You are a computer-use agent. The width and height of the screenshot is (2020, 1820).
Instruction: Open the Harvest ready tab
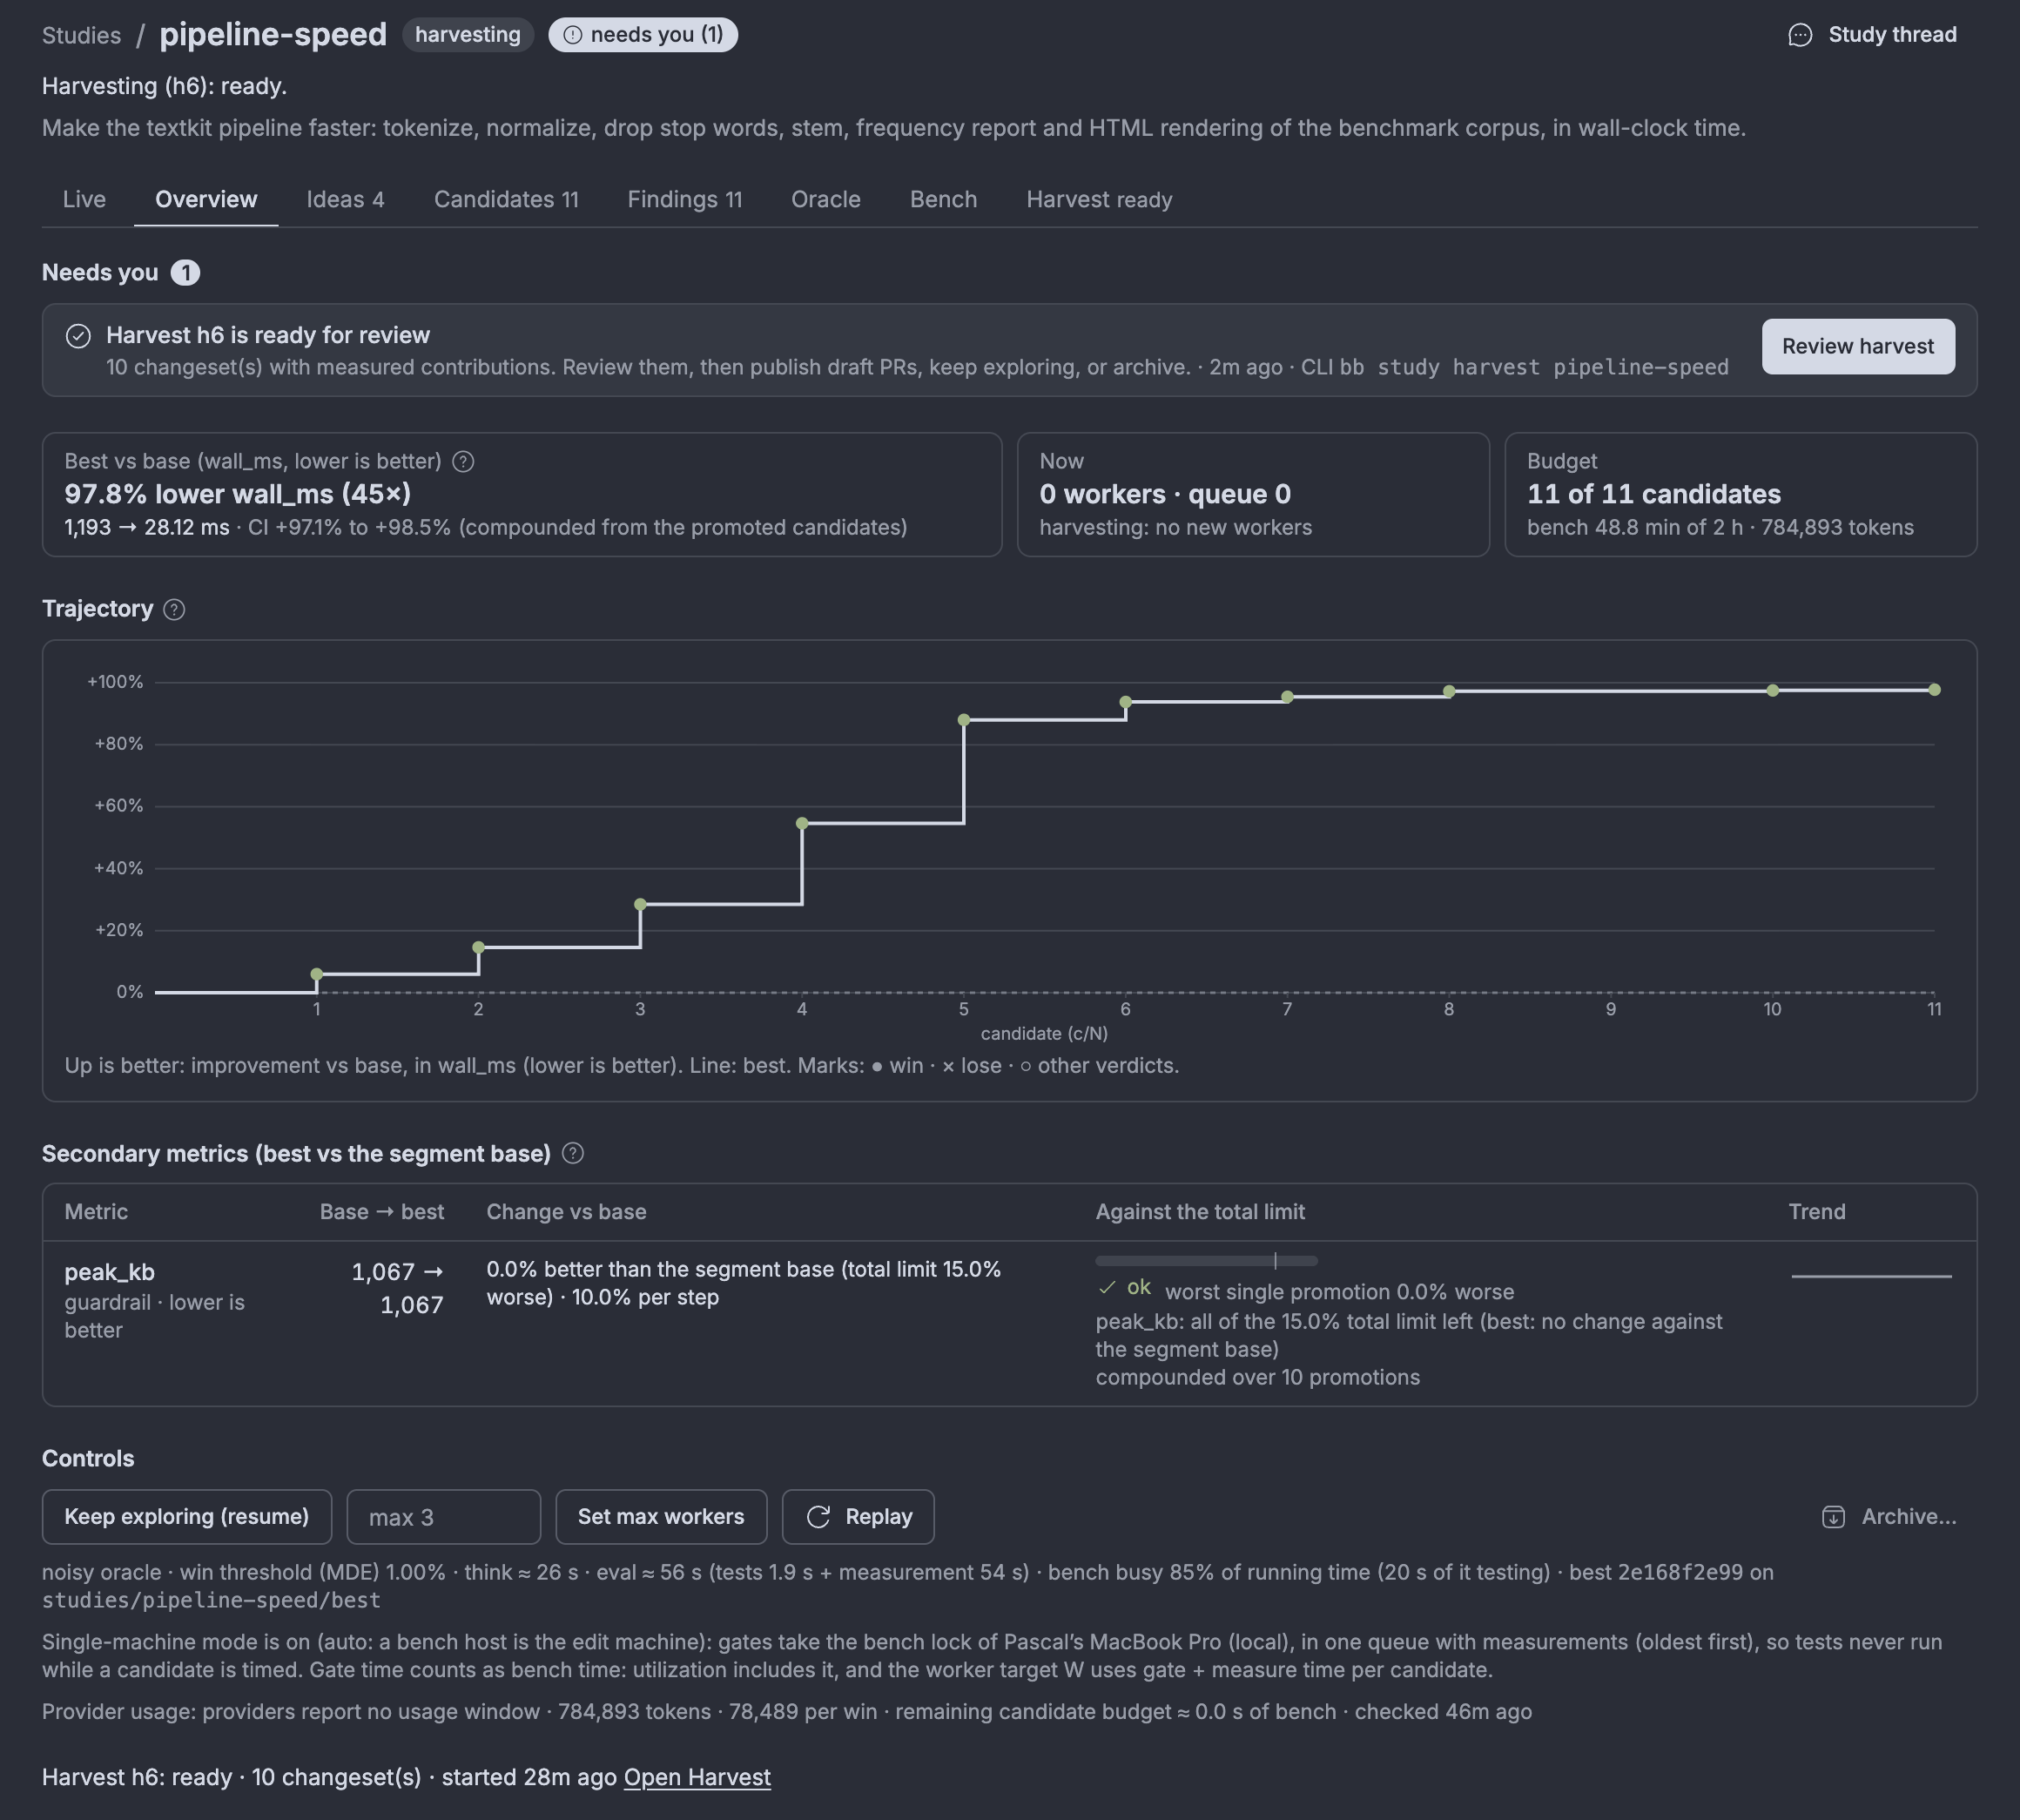click(x=1099, y=199)
